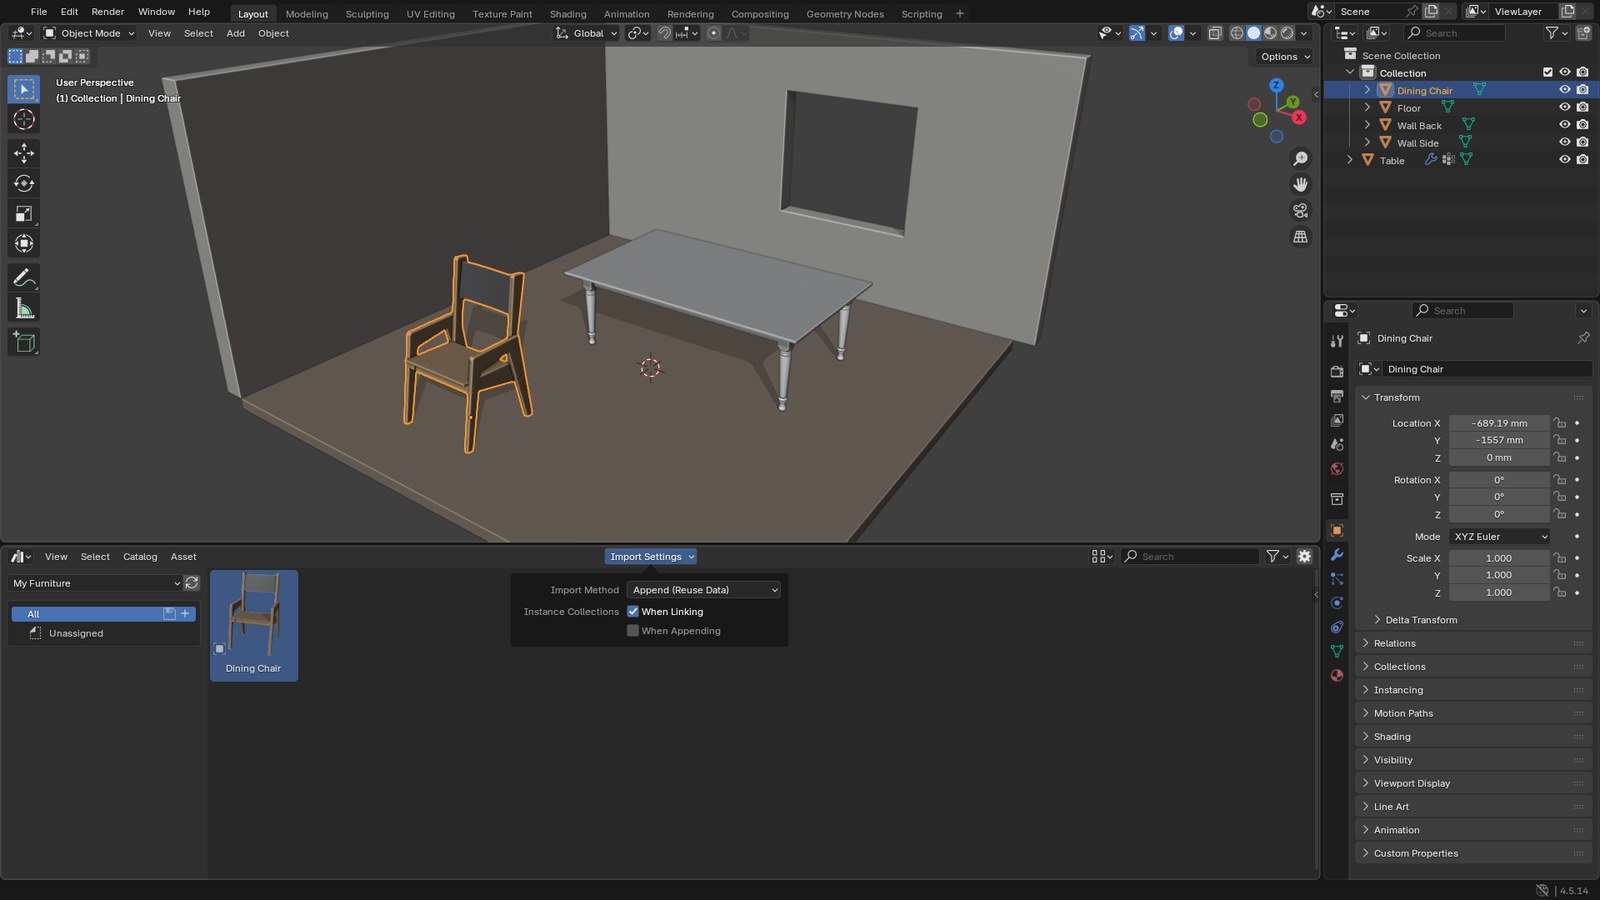Viewport: 1600px width, 900px height.
Task: Open asset browser settings gear
Action: 1304,556
